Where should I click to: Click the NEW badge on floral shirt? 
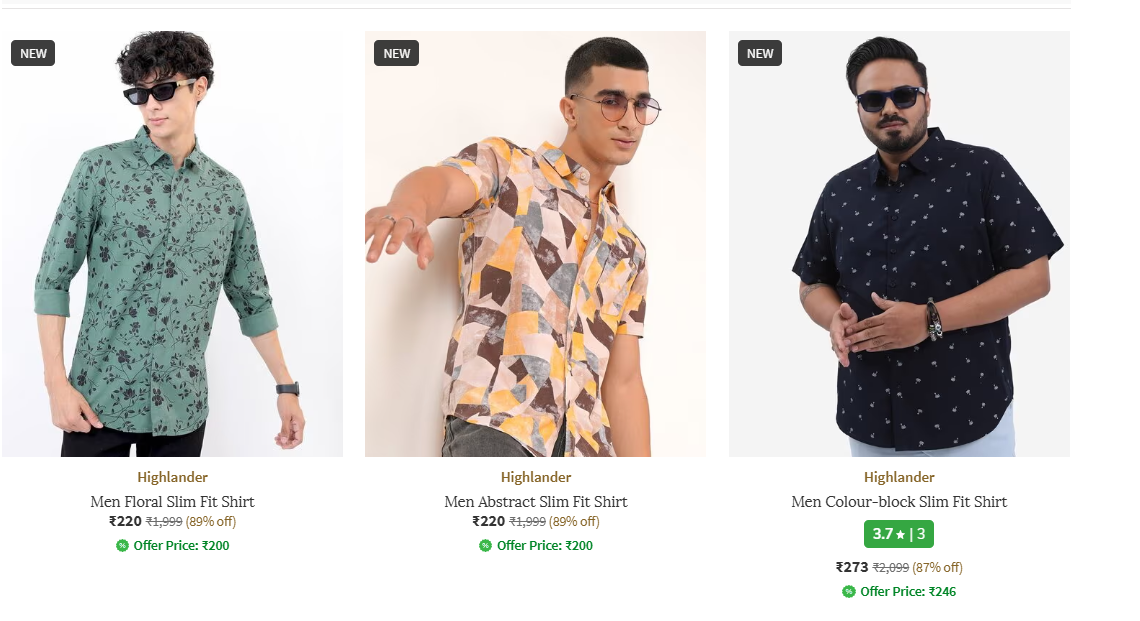coord(33,53)
